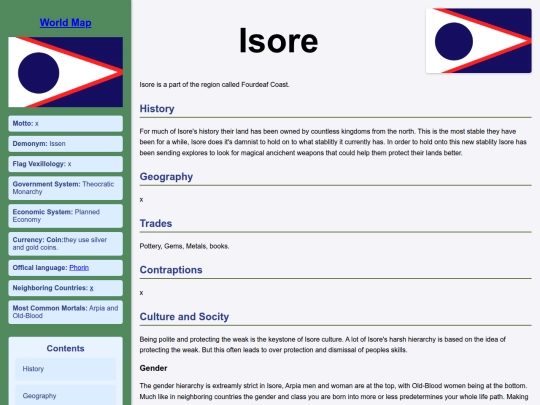Click the Currency: Coin info box
The image size is (540, 405).
click(x=65, y=244)
